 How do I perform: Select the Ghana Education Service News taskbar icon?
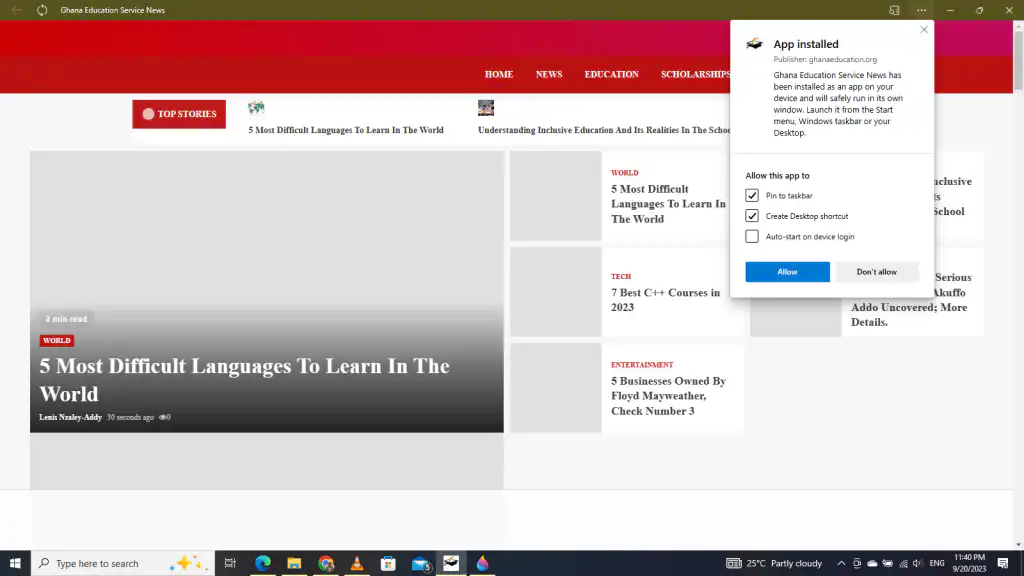point(451,563)
